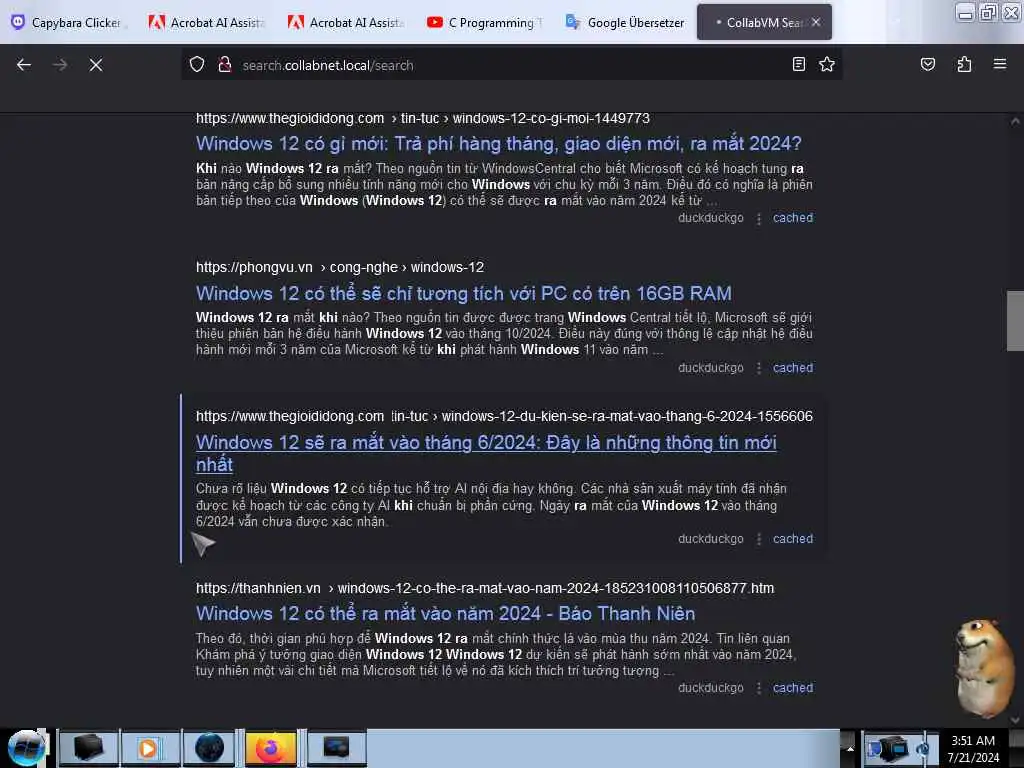
Task: Open the '16GB RAM' result link
Action: (x=464, y=293)
